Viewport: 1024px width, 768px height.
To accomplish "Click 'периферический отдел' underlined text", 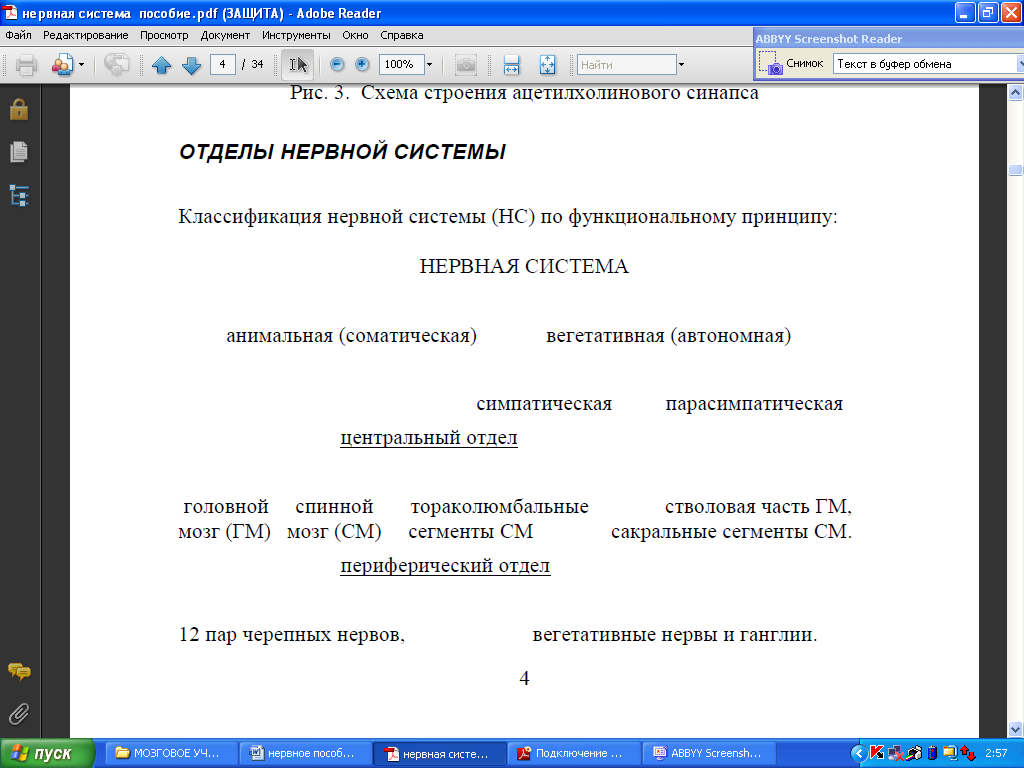I will point(445,565).
